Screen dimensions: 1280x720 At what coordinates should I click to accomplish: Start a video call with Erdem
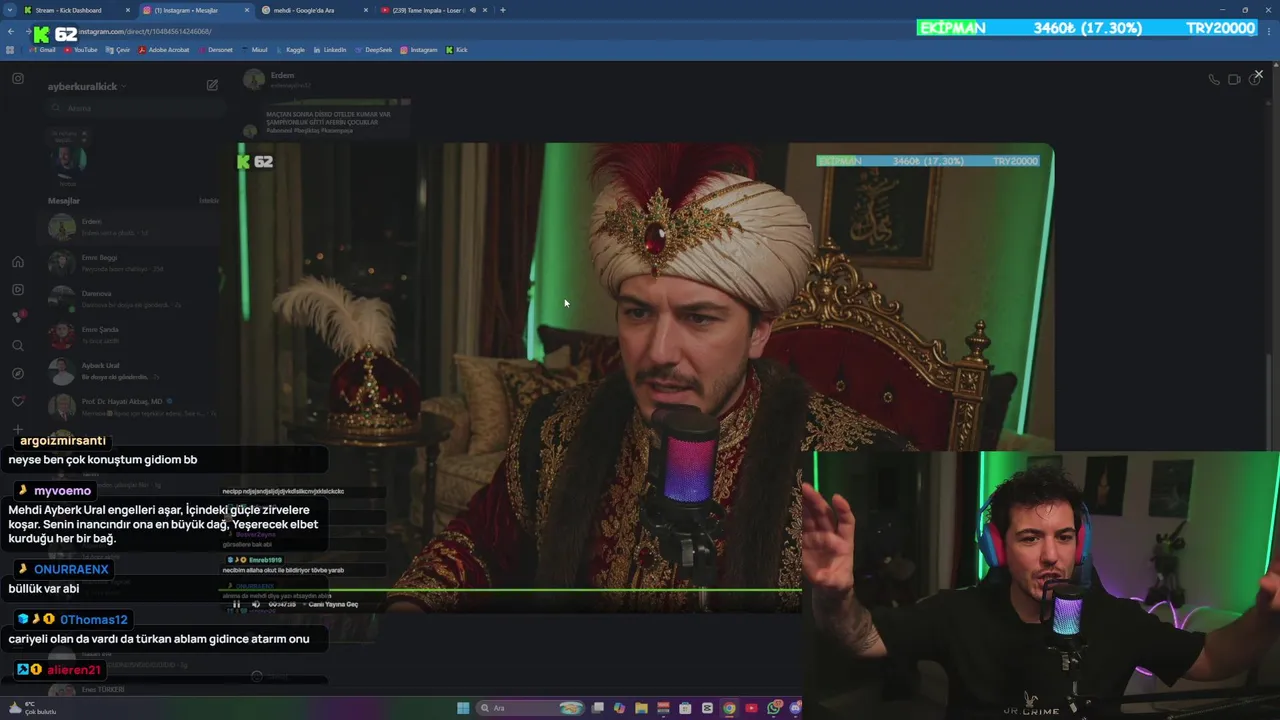(x=1234, y=80)
